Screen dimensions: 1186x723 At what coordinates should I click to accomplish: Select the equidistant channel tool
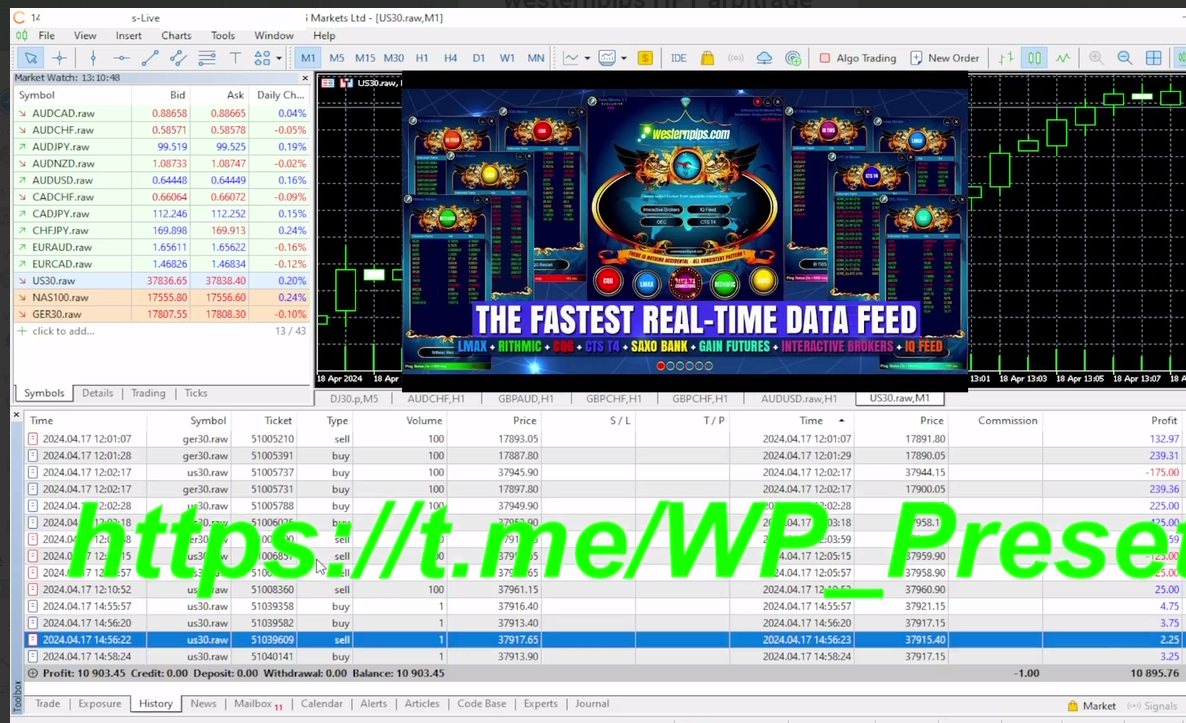[x=178, y=58]
